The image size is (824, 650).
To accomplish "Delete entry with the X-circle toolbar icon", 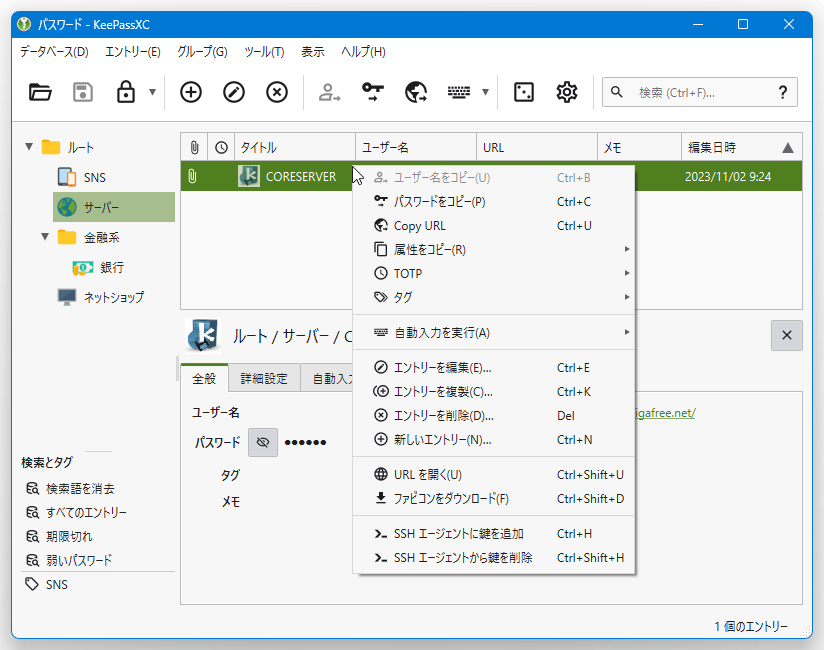I will point(277,92).
